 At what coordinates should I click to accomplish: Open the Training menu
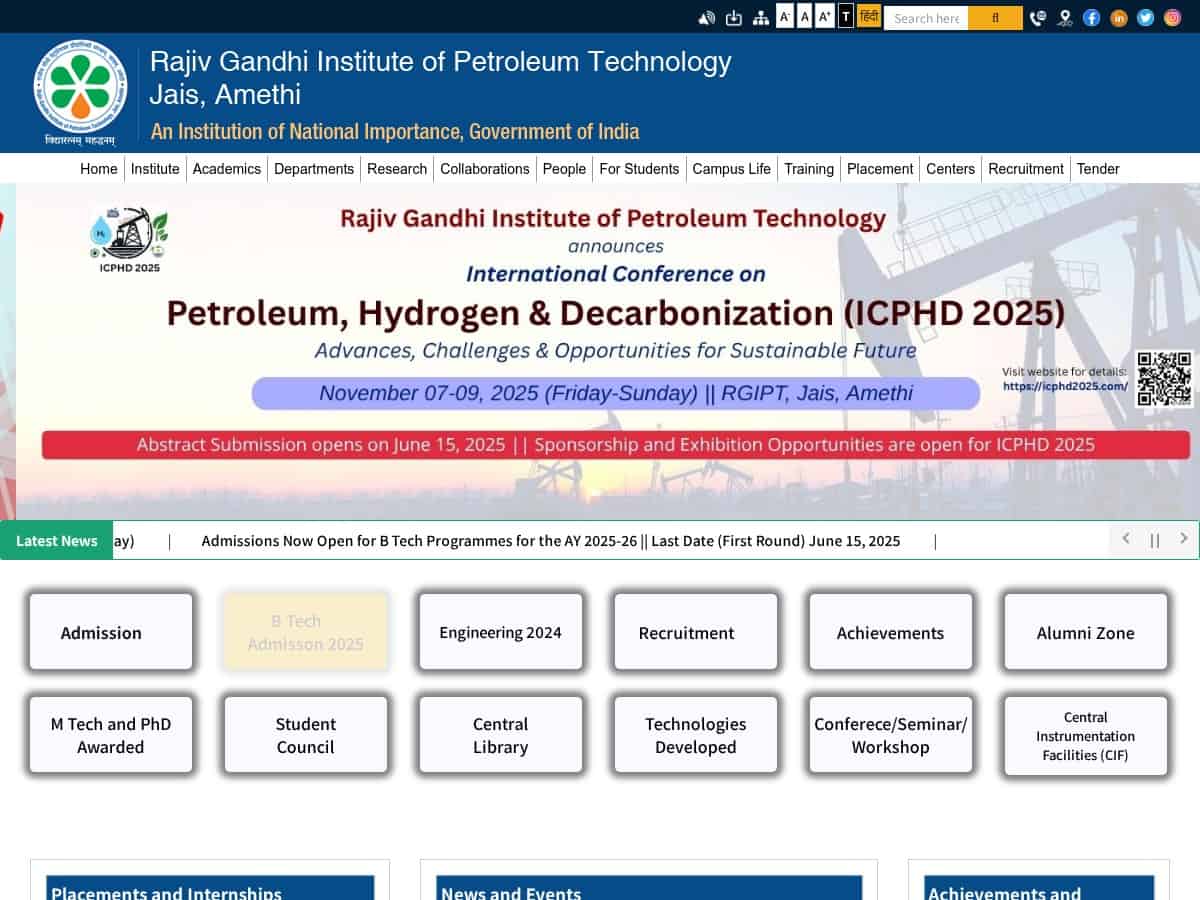pyautogui.click(x=809, y=169)
